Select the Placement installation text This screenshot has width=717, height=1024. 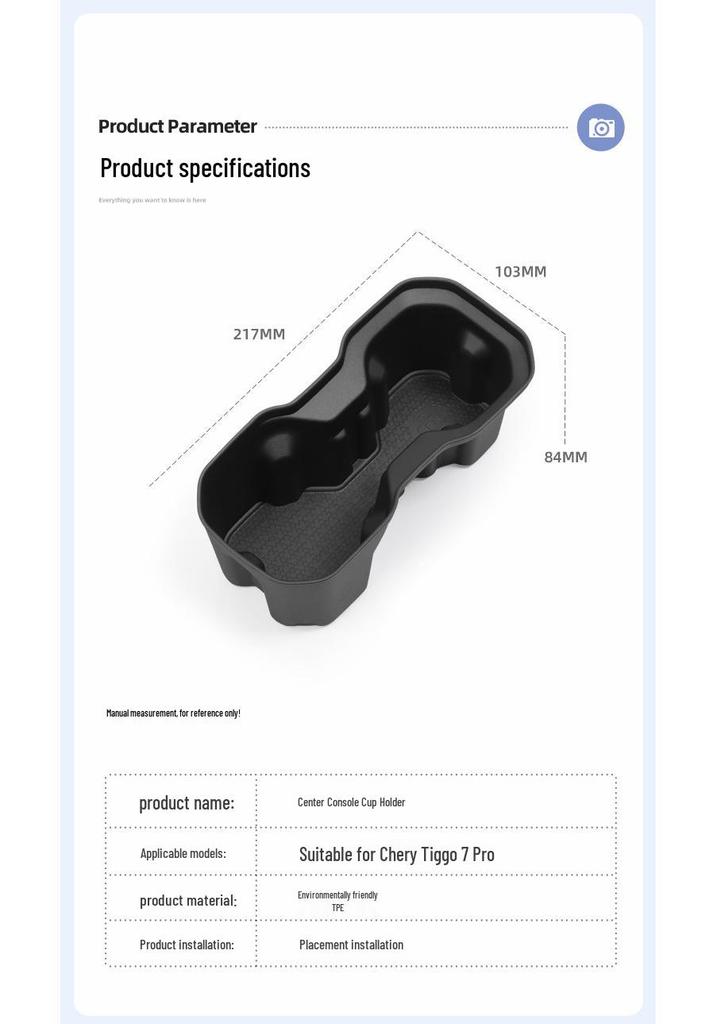[351, 944]
